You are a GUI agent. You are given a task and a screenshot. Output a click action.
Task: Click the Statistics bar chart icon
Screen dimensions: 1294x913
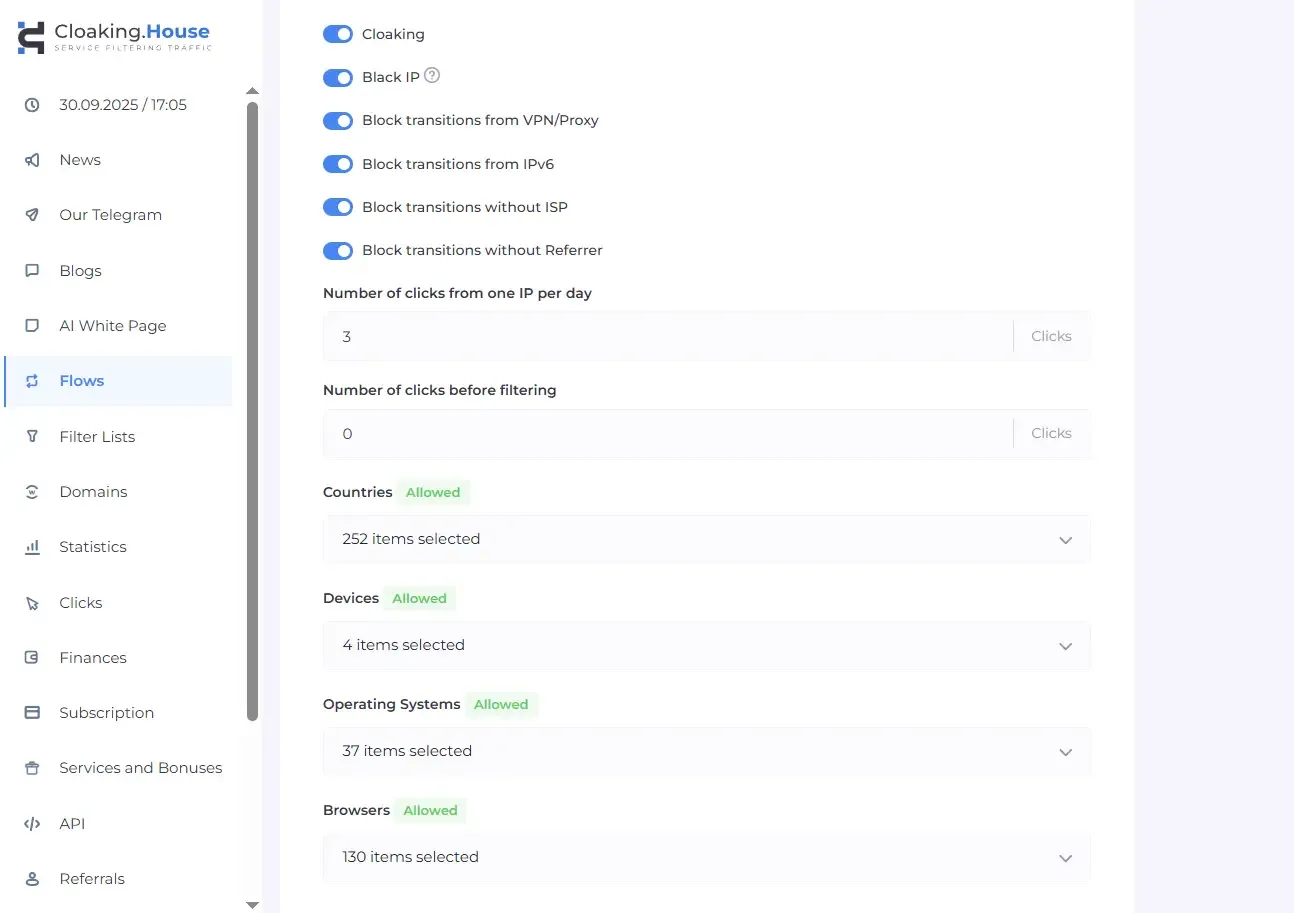31,546
